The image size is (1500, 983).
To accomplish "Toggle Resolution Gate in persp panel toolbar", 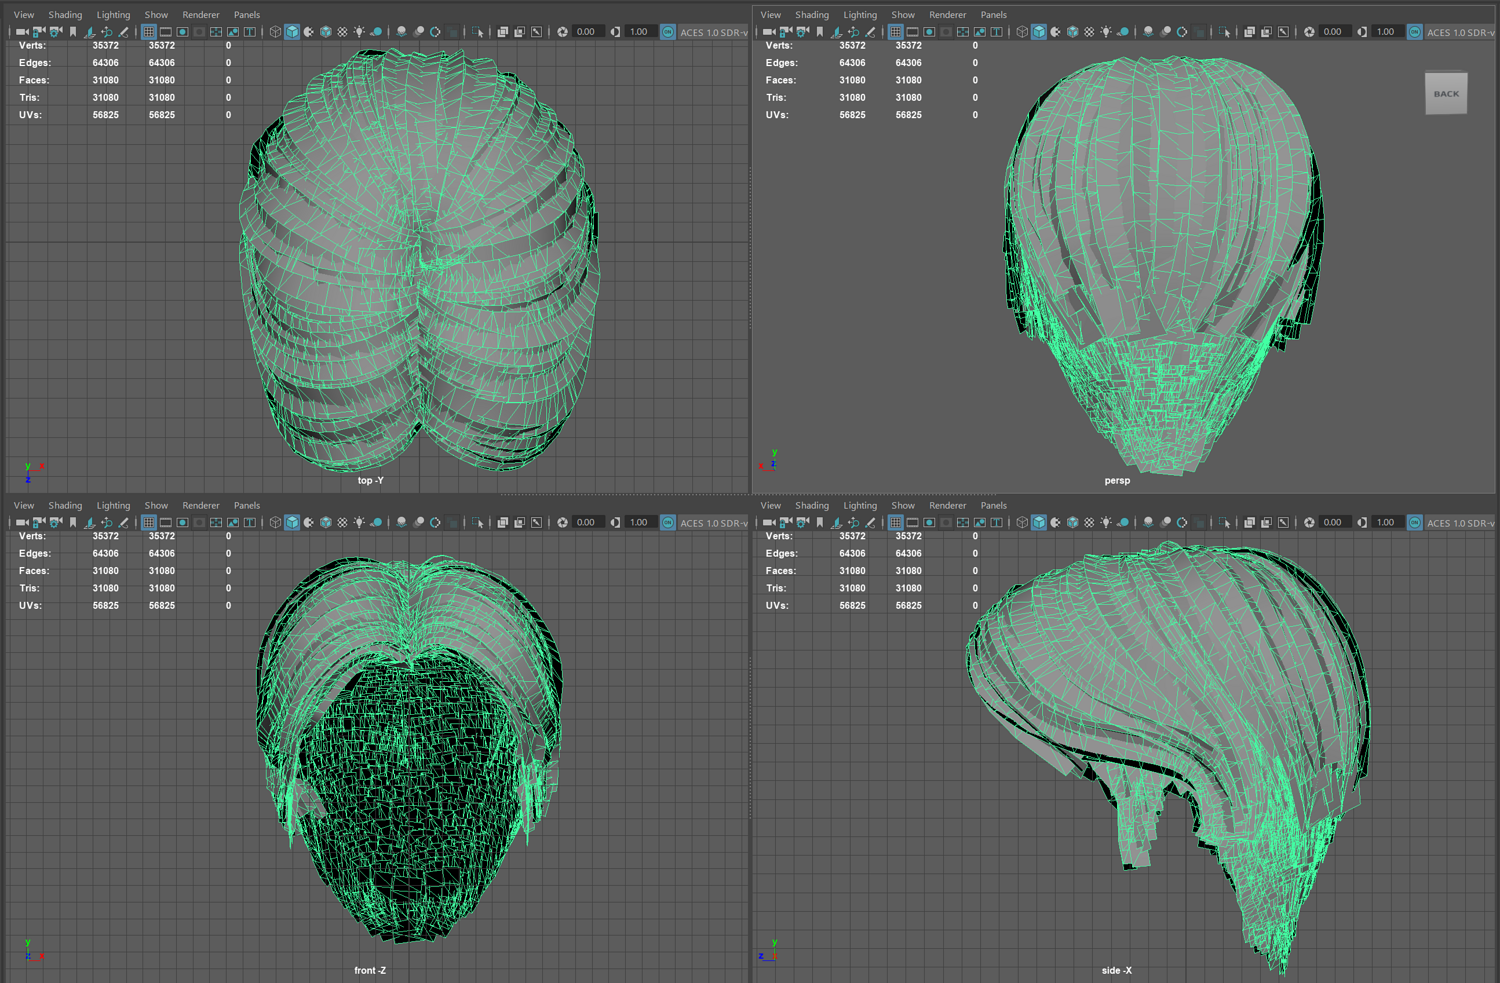I will coord(930,32).
